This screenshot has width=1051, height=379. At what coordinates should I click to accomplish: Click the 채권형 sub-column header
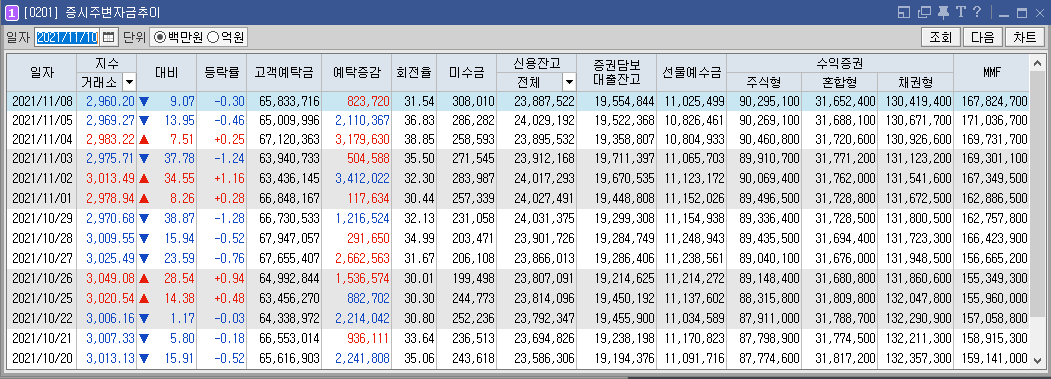[x=915, y=83]
